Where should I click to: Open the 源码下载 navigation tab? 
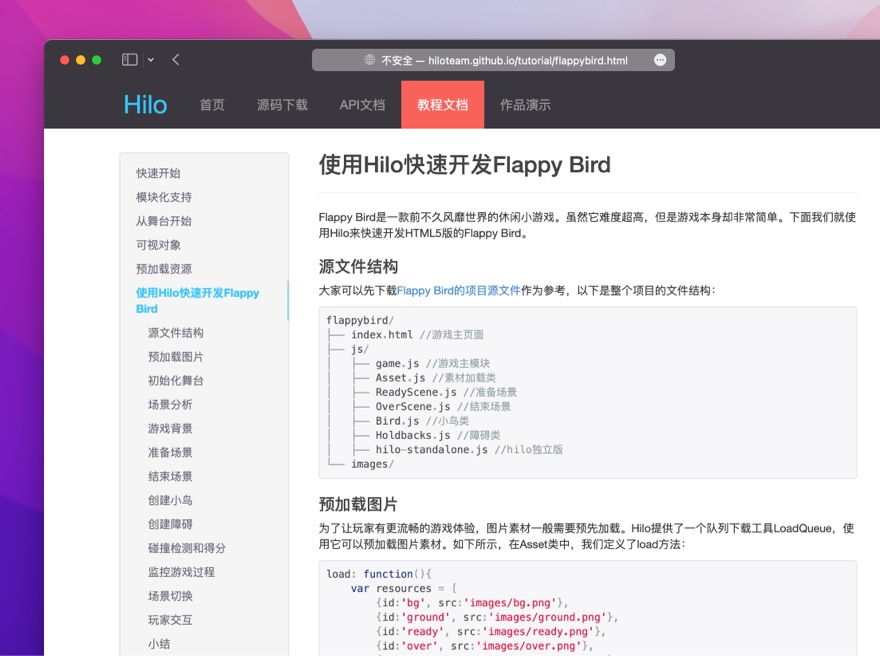pos(282,105)
